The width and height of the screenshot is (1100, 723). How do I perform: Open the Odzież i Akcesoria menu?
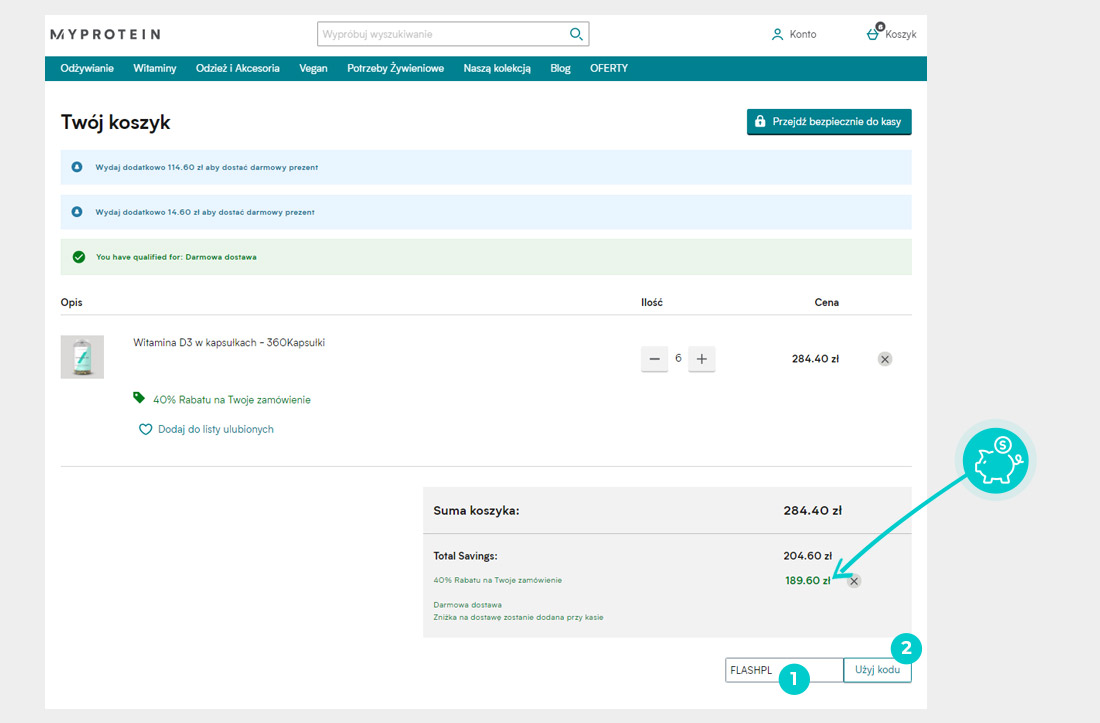(238, 68)
